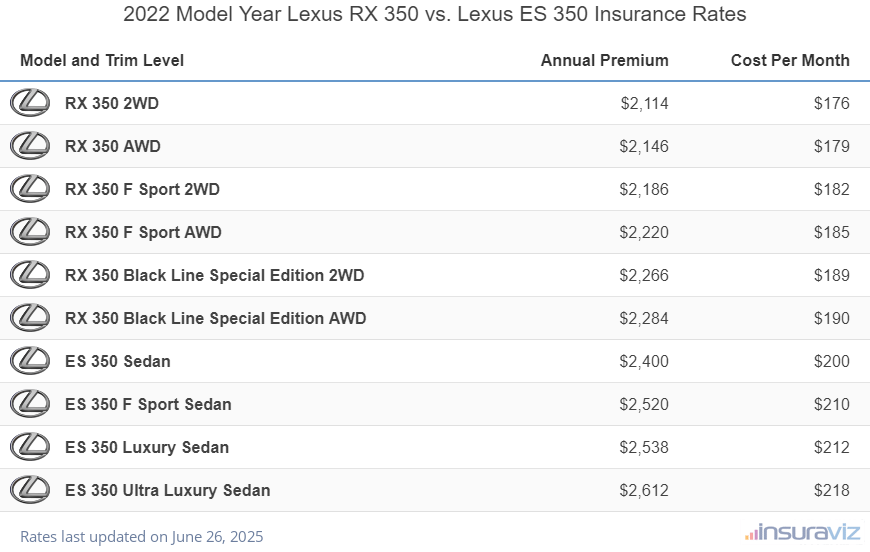Click the $2,284 annual premium value

point(644,318)
